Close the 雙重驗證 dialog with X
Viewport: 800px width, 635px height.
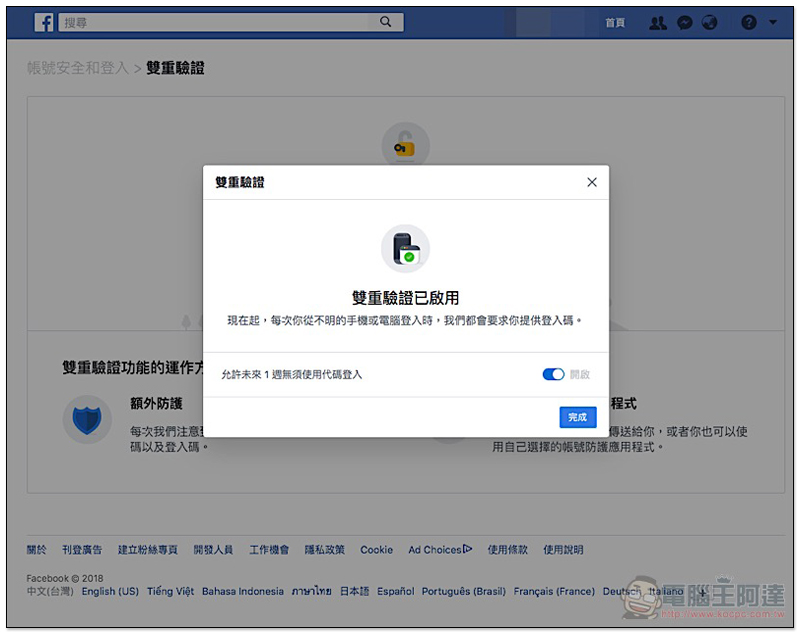coord(592,182)
